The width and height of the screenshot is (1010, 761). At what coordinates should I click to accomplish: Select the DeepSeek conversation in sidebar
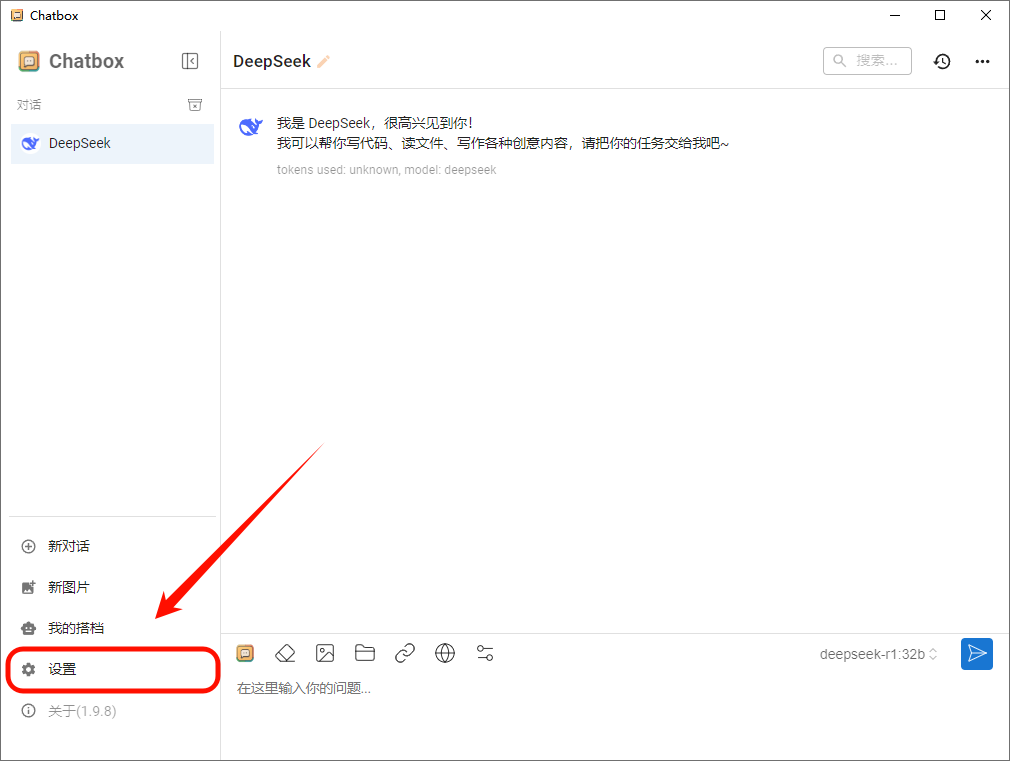[x=112, y=143]
